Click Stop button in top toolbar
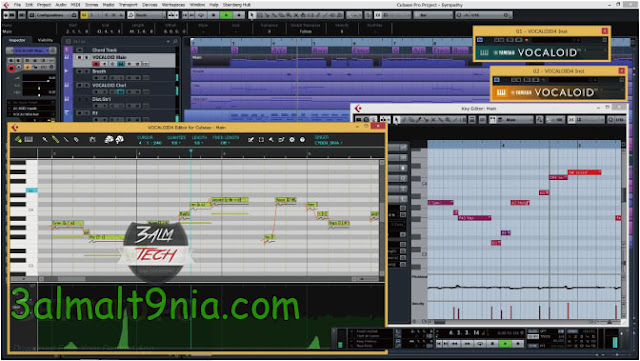This screenshot has height=361, width=640. [x=213, y=15]
